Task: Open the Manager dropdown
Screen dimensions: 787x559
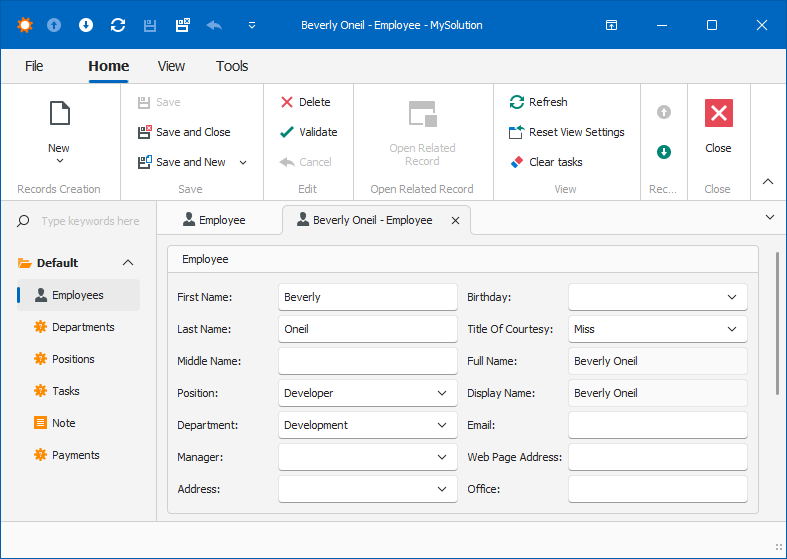Action: (442, 457)
